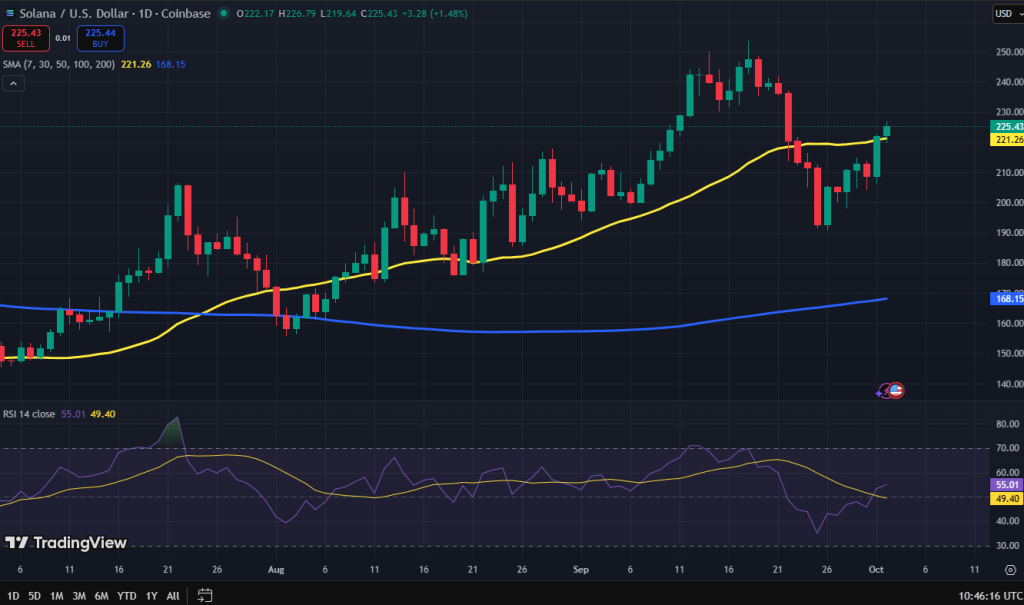This screenshot has height=605, width=1024.
Task: Select the 1D time range
Action: pos(12,595)
